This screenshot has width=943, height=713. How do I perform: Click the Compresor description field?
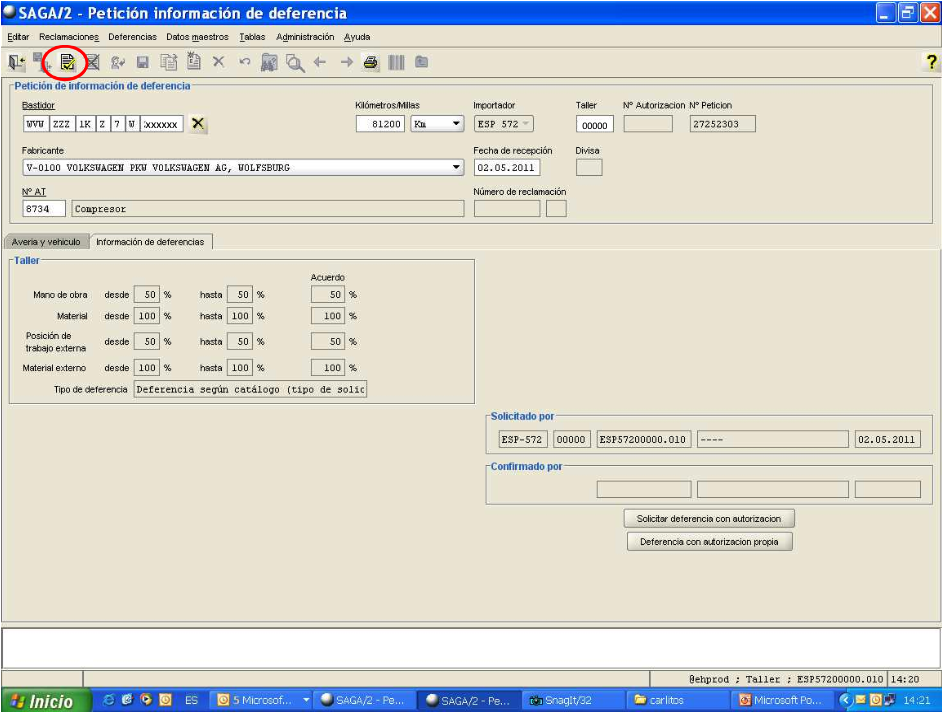point(268,209)
